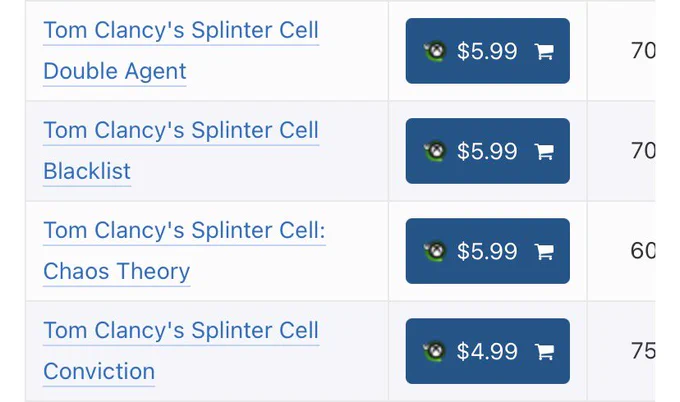Click the score 60 in the Chaos Theory row
The image size is (680, 402).
point(643,251)
